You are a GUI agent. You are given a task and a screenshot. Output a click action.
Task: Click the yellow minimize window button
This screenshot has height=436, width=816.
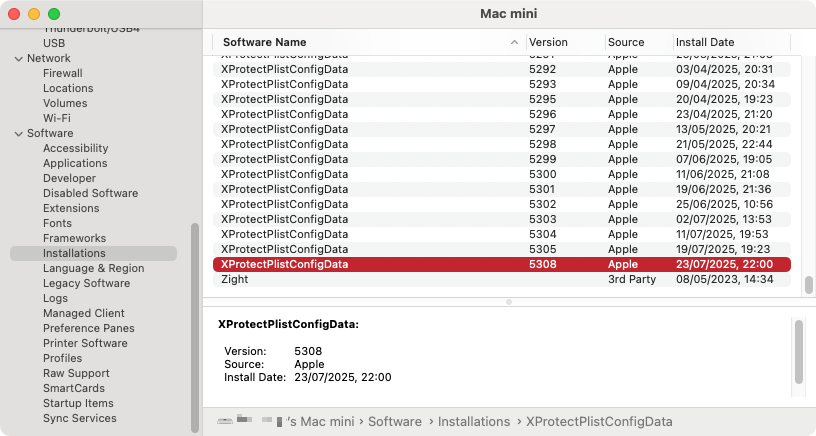pyautogui.click(x=34, y=14)
